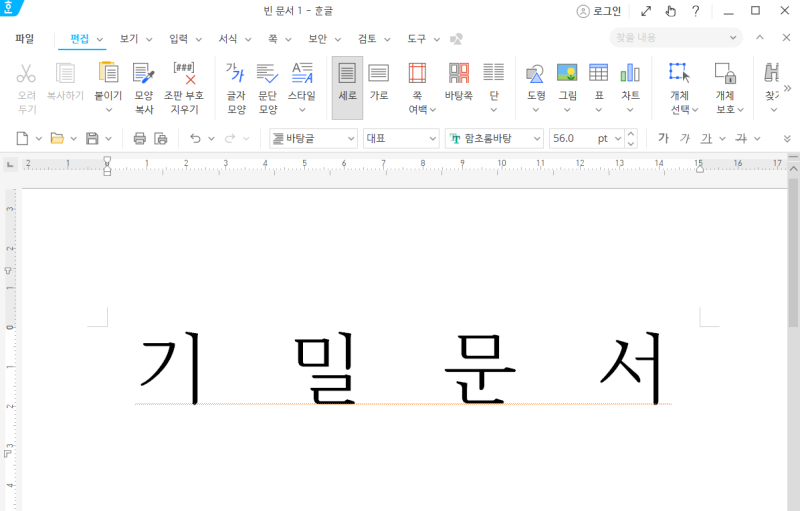Open the font size 56.0 dropdown arrow
Image resolution: width=800 pixels, height=511 pixels.
pos(618,138)
